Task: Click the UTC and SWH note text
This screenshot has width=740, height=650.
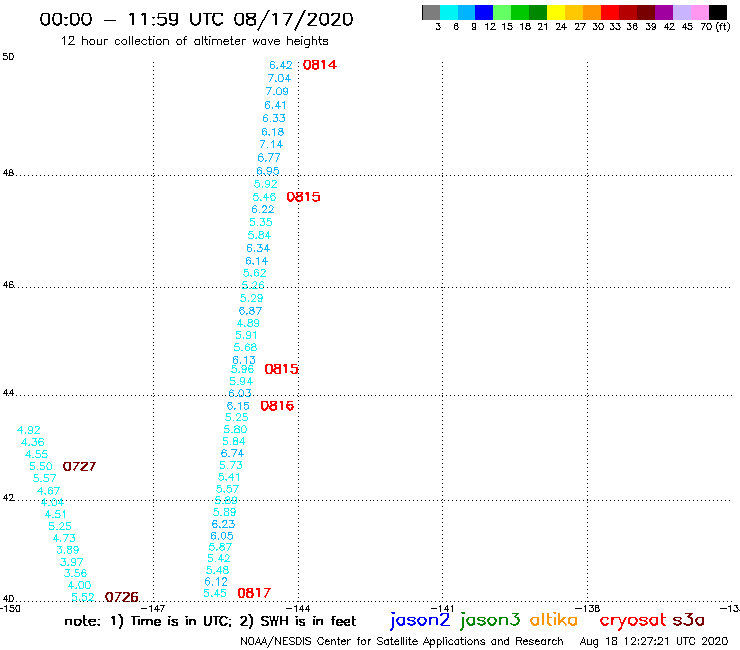Action: pyautogui.click(x=210, y=621)
